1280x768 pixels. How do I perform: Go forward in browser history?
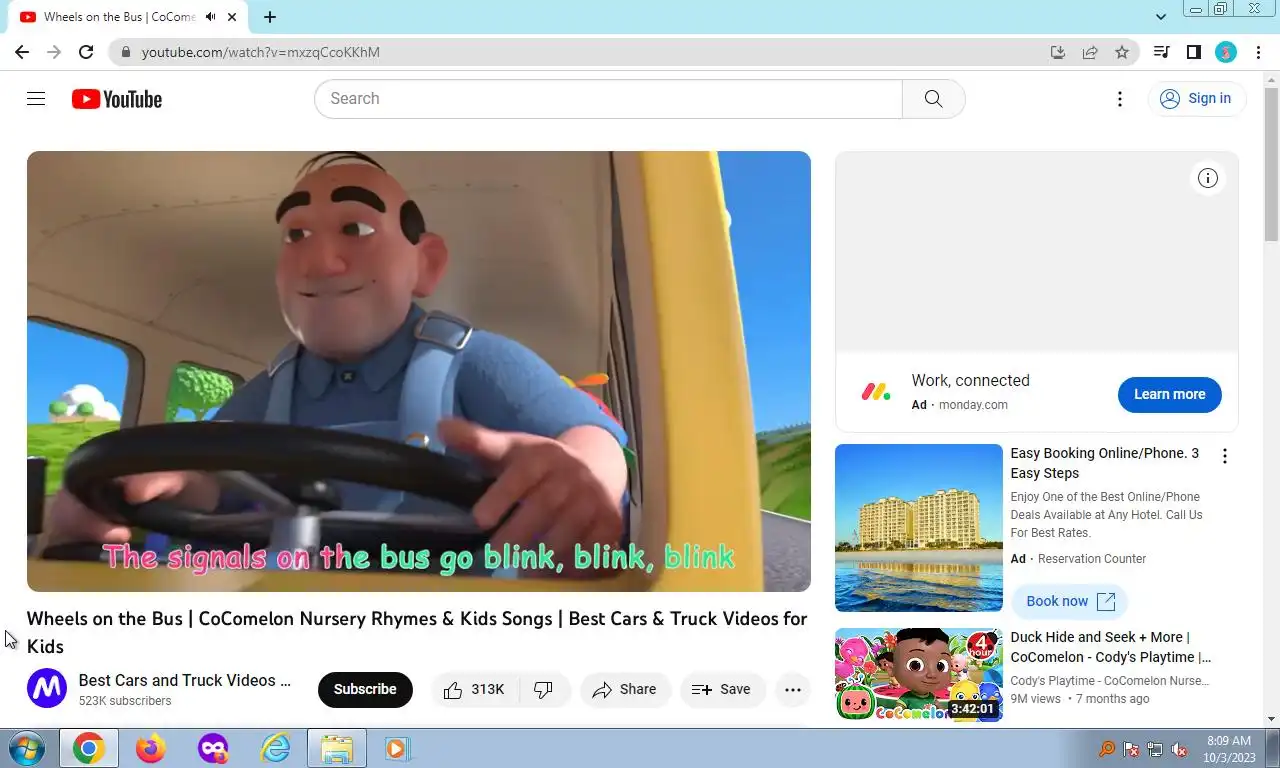(54, 52)
